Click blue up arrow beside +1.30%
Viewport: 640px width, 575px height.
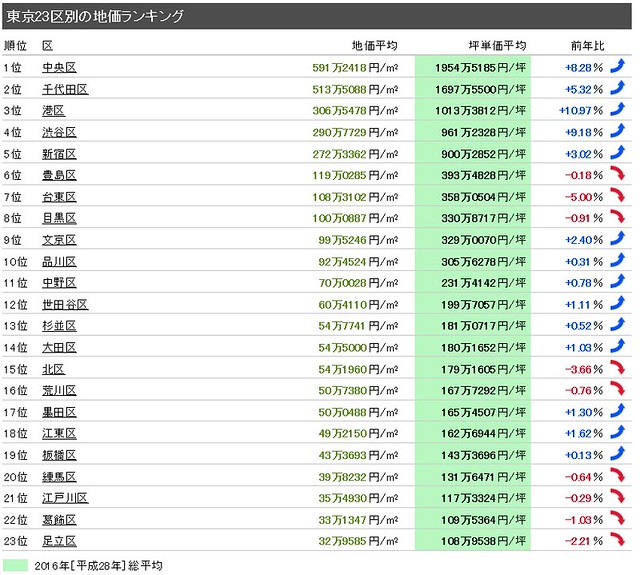coord(618,411)
